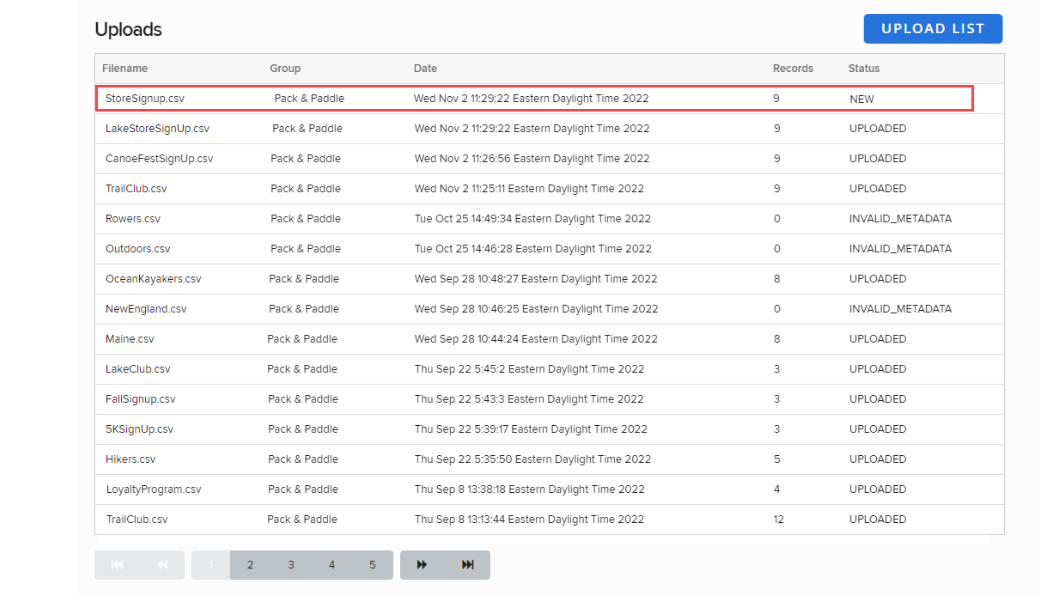Image resolution: width=1040 pixels, height=596 pixels.
Task: Click the Status column header
Action: click(x=864, y=68)
